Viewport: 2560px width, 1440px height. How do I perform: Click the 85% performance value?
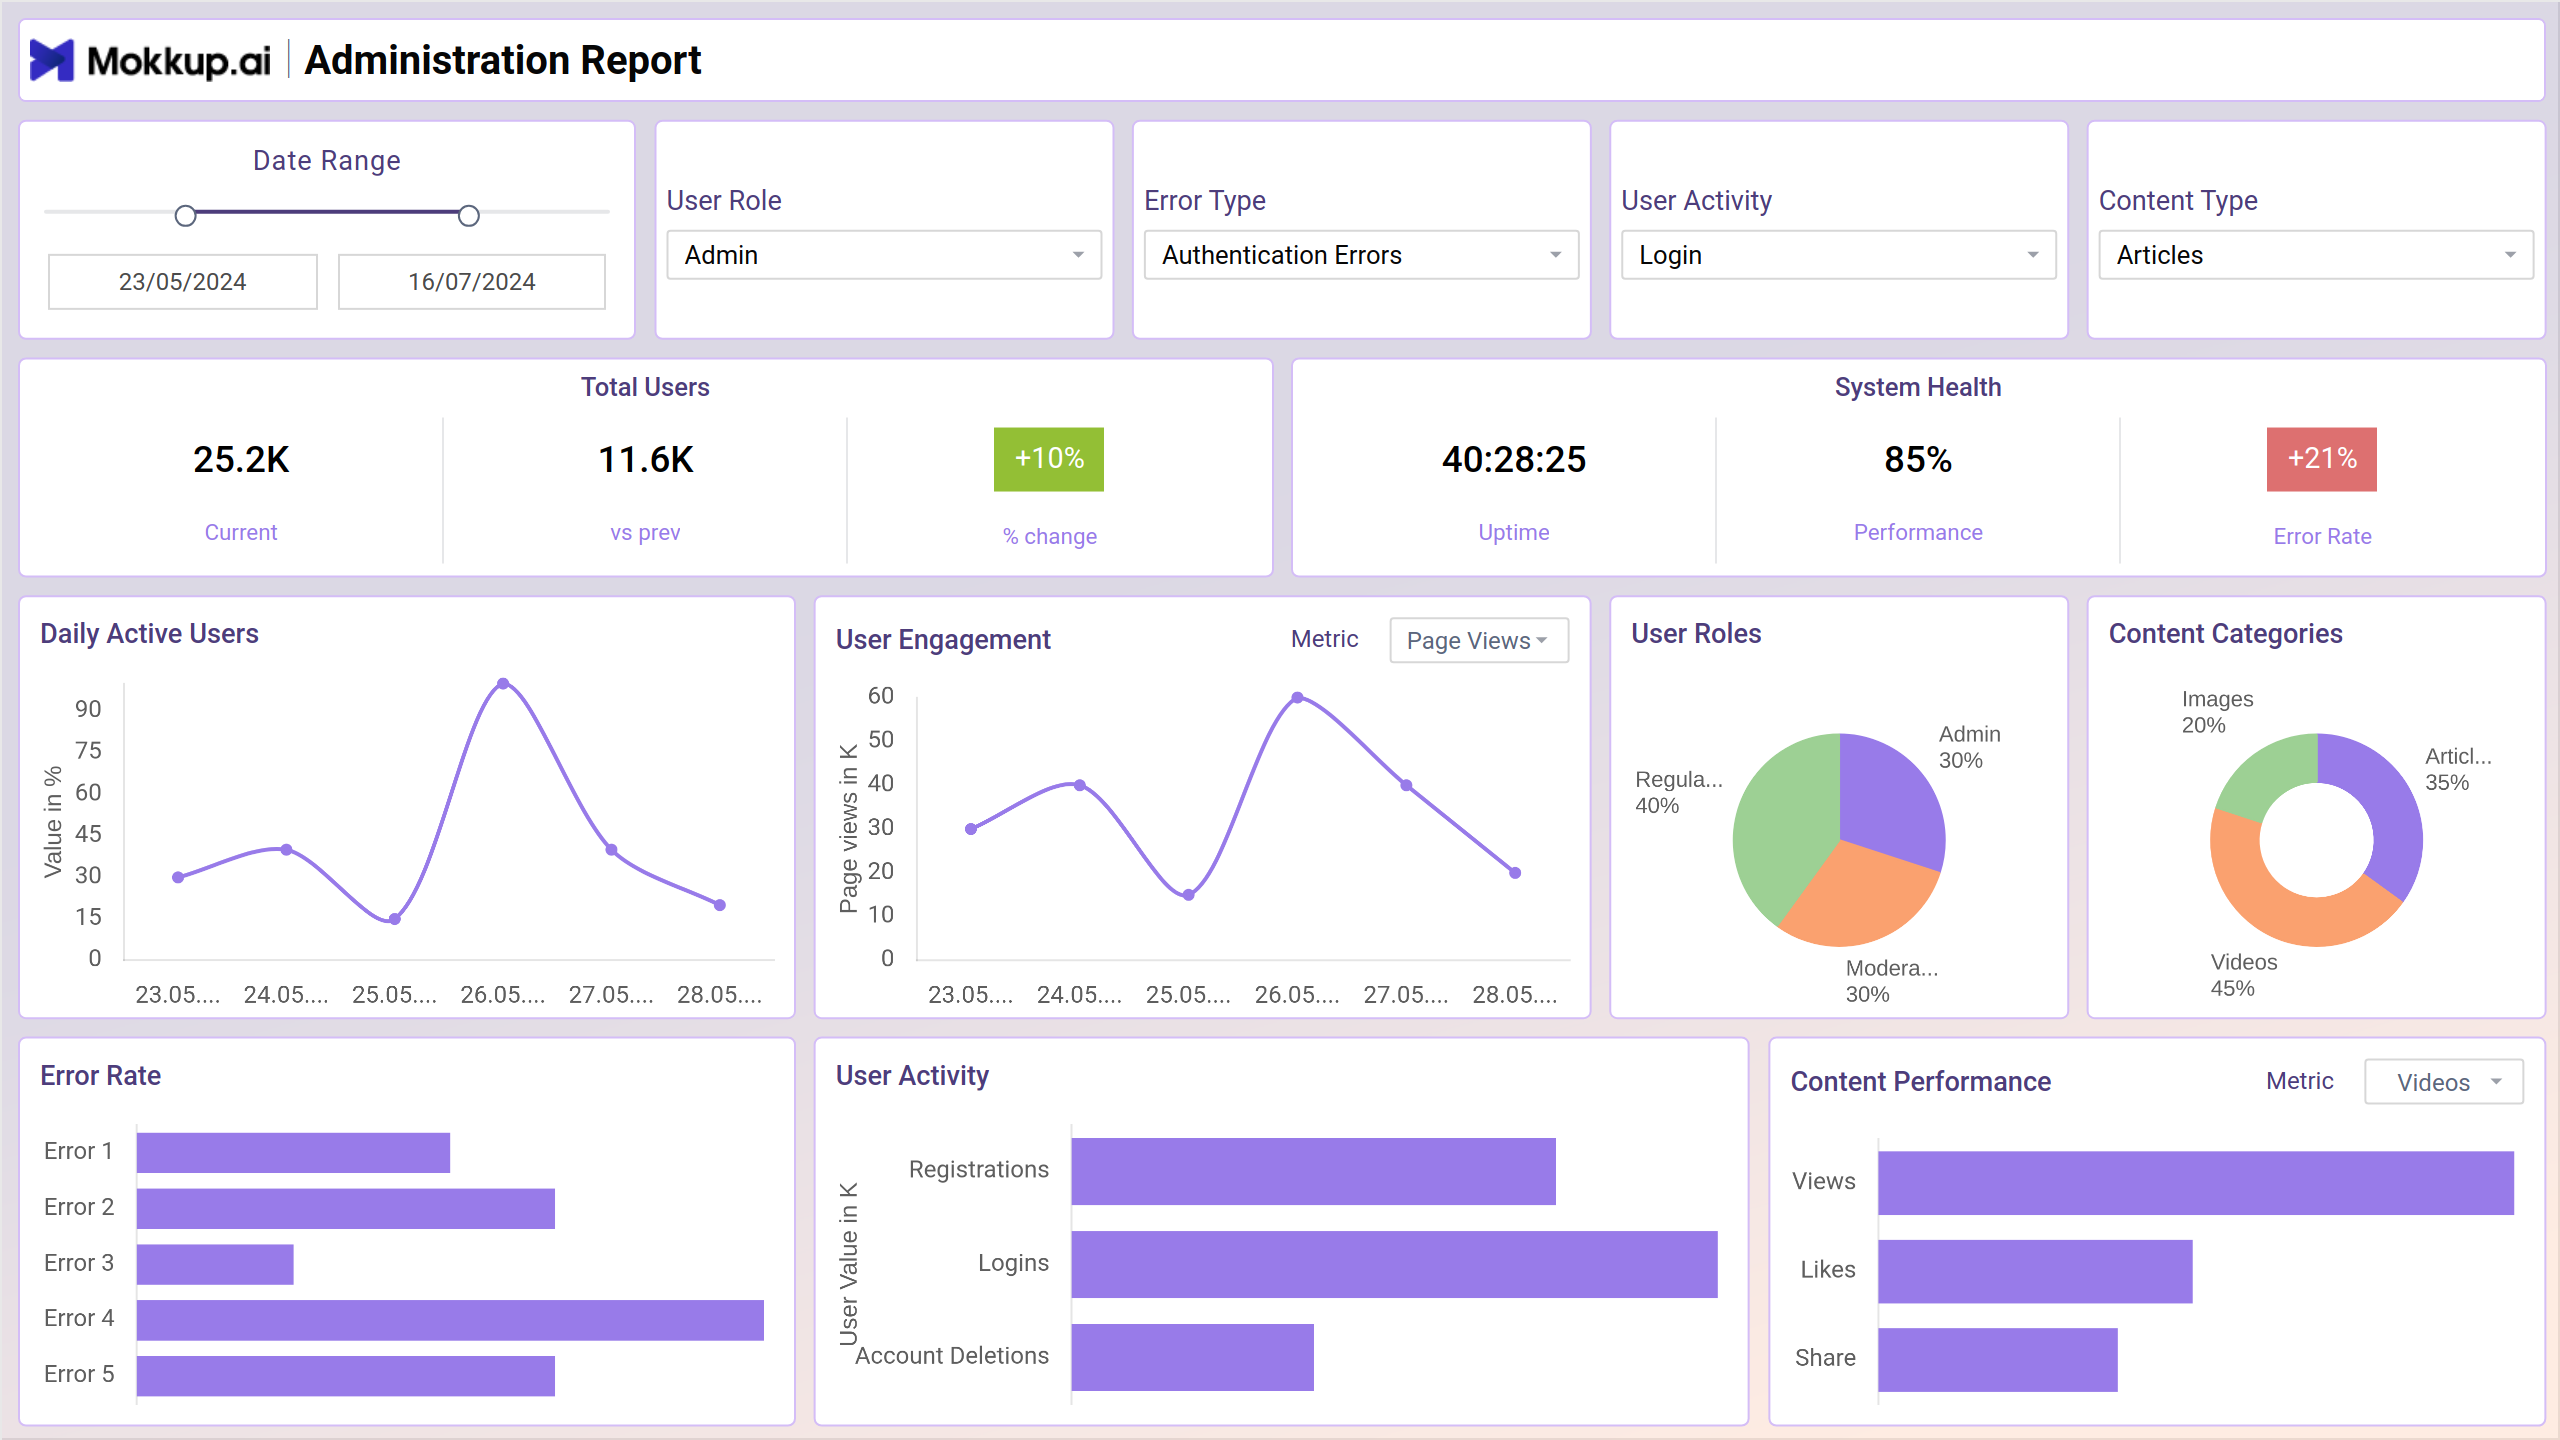1918,460
